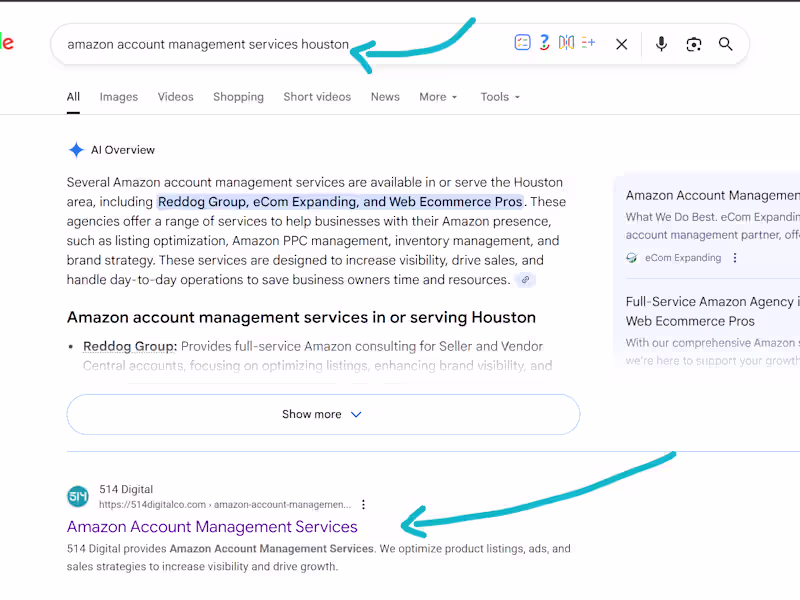Open the Amazon Account Management Services result
Image resolution: width=800 pixels, height=600 pixels.
(212, 527)
